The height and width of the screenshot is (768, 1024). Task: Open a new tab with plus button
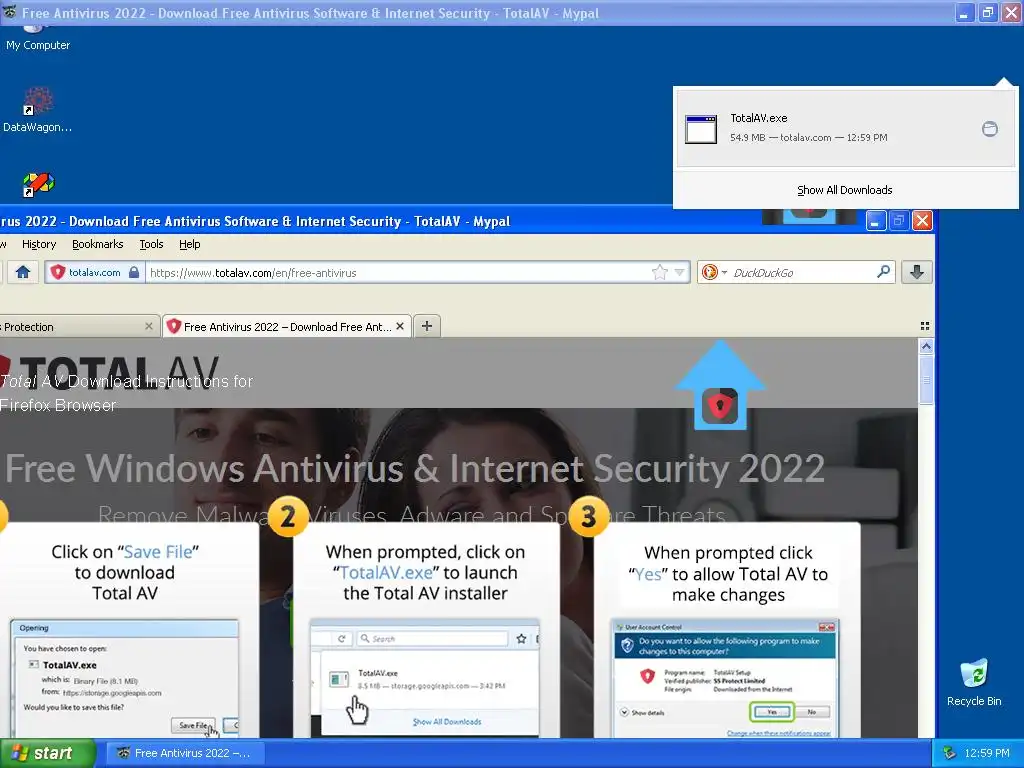pos(426,326)
